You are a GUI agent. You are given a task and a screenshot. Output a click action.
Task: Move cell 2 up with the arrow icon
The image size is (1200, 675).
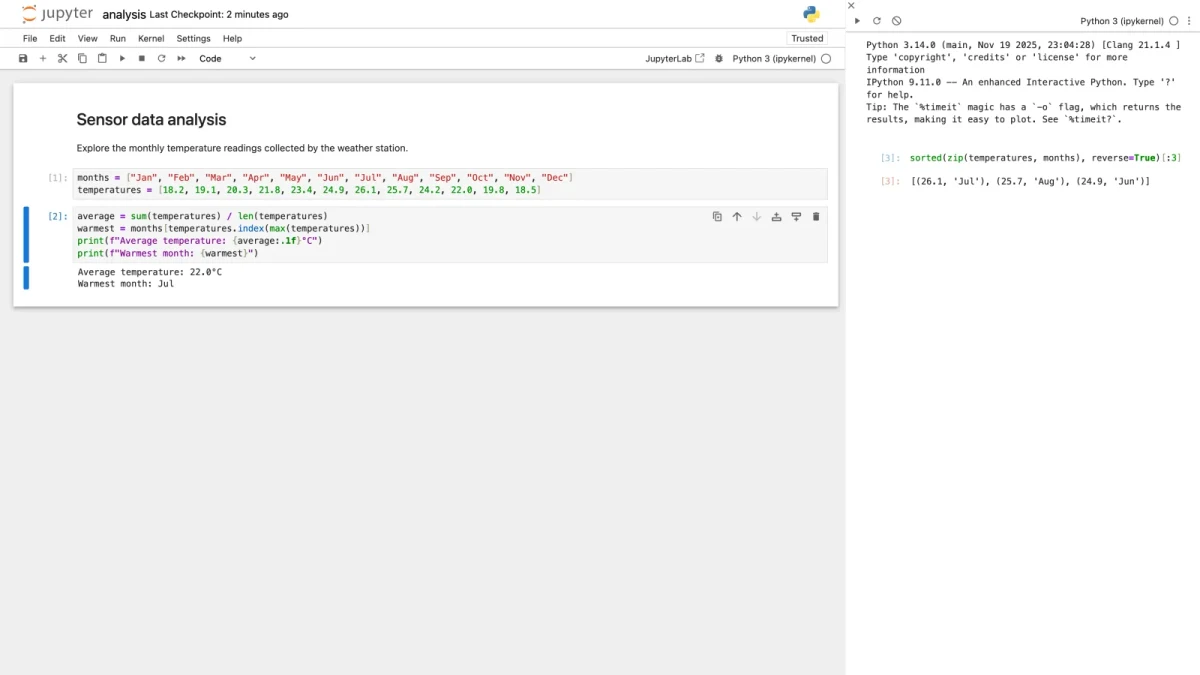click(737, 216)
